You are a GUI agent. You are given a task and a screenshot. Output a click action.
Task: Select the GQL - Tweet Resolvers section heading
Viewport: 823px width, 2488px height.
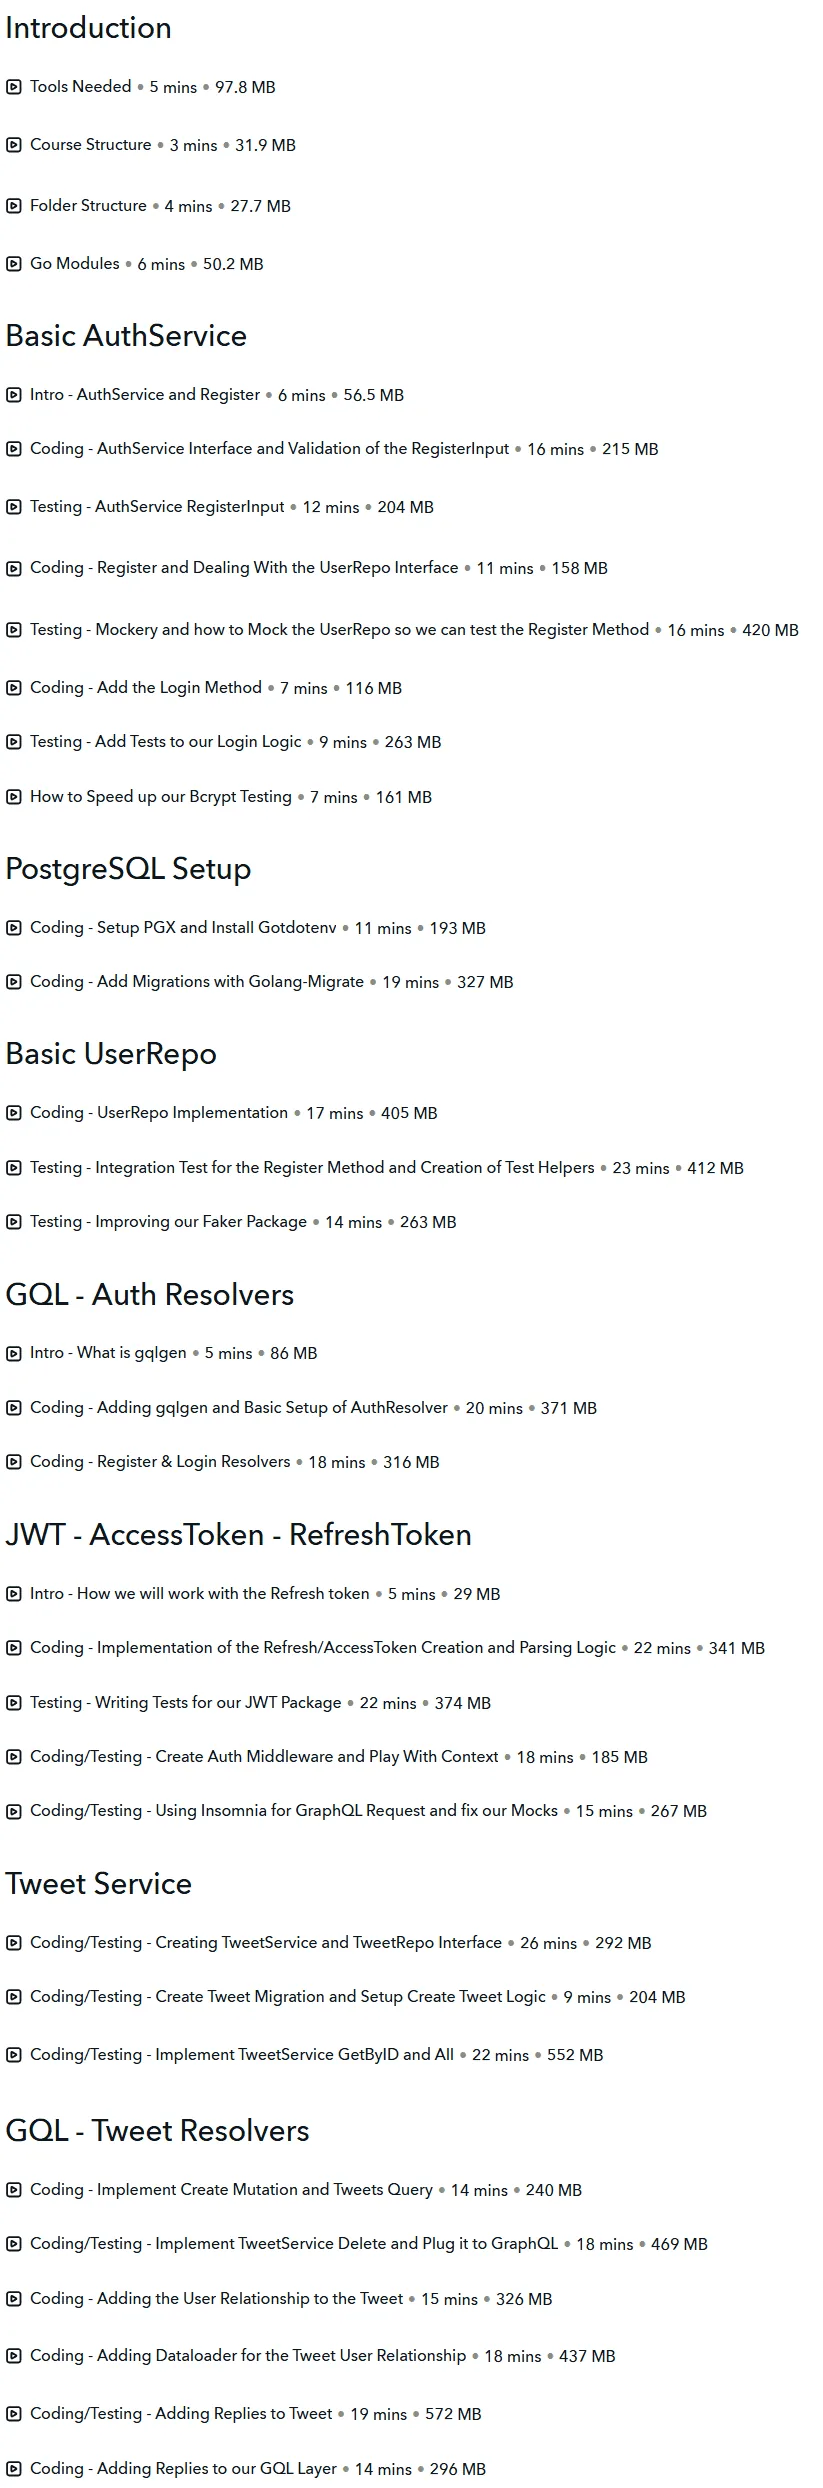157,2131
